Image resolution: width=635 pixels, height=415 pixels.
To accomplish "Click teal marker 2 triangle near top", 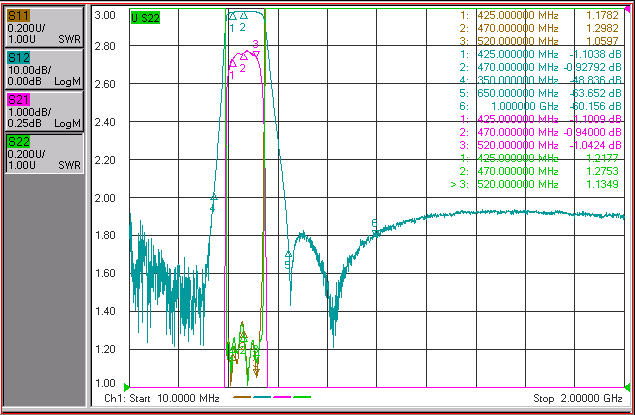I will 243,16.
